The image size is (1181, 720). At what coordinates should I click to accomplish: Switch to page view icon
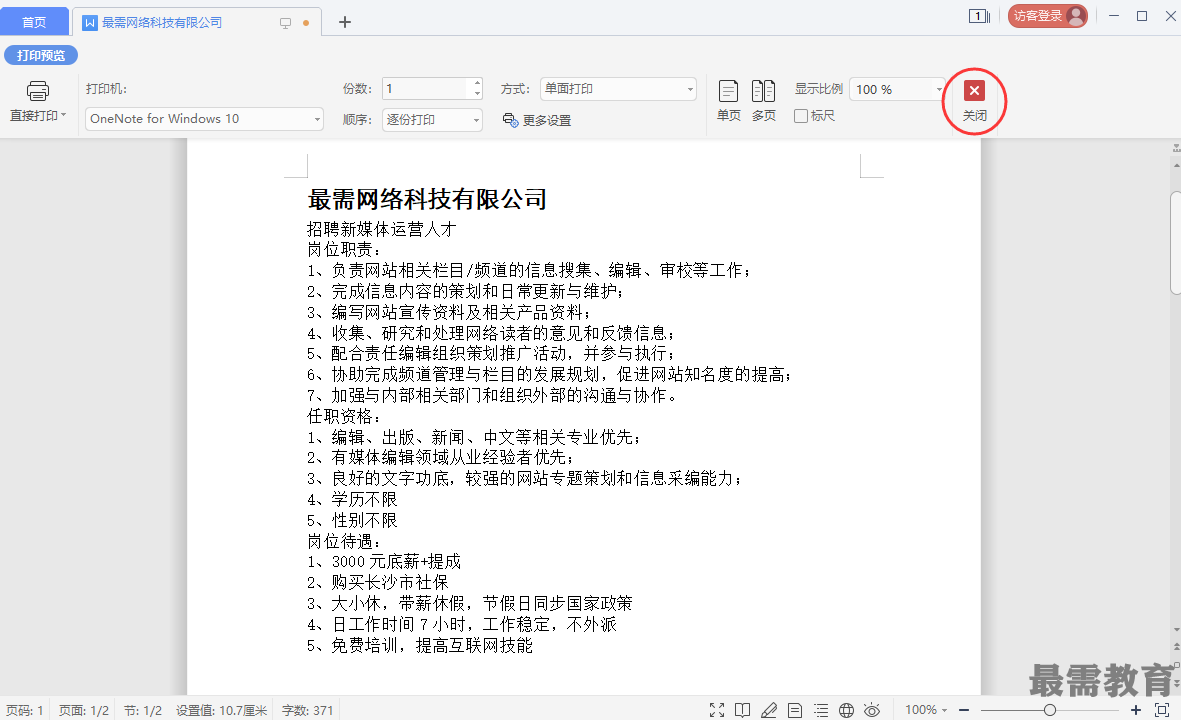tap(795, 710)
